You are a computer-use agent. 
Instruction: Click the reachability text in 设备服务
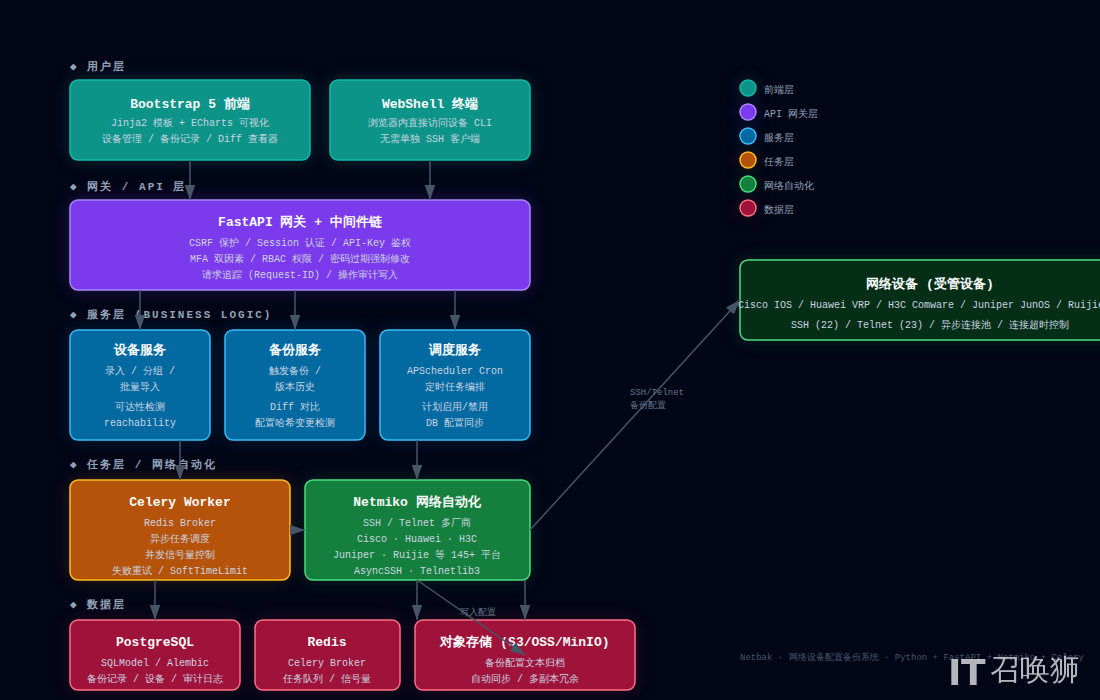pyautogui.click(x=140, y=423)
